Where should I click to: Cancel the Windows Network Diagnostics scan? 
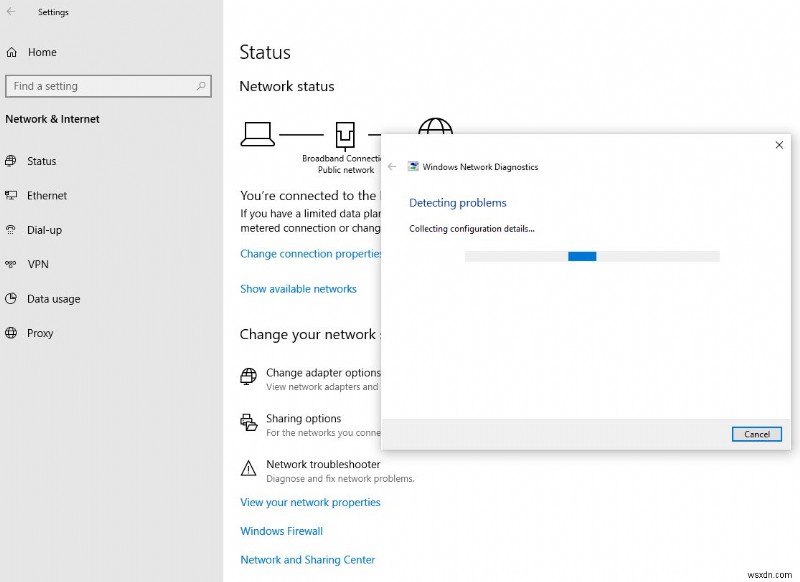756,434
